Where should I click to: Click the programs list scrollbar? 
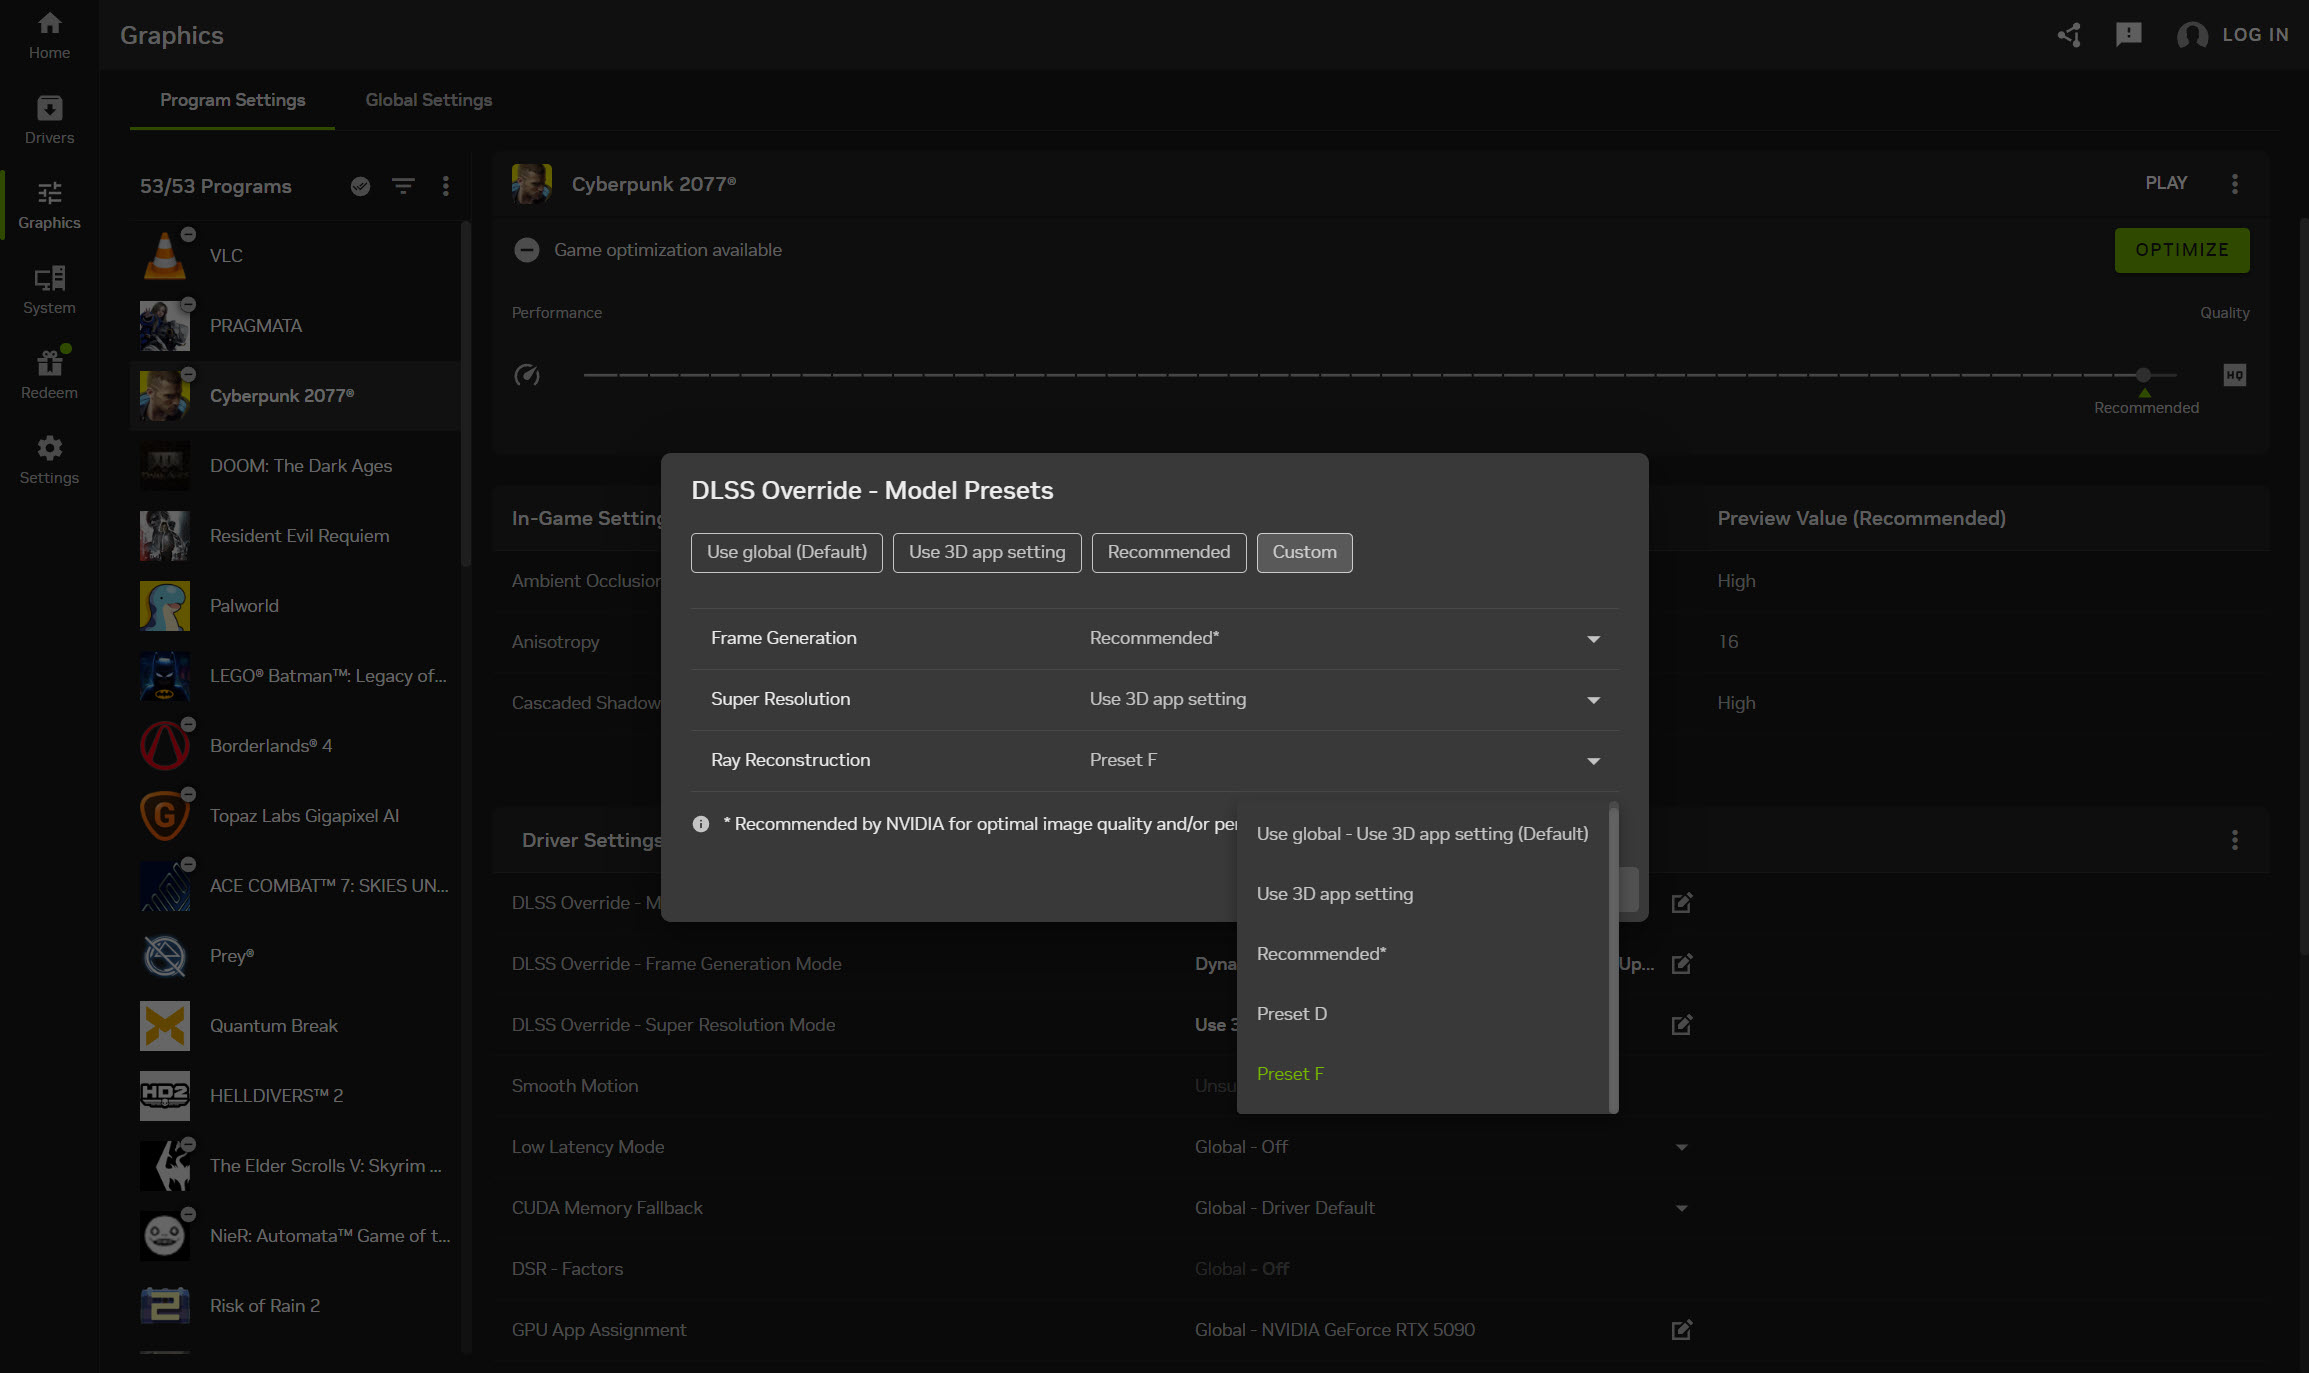465,395
